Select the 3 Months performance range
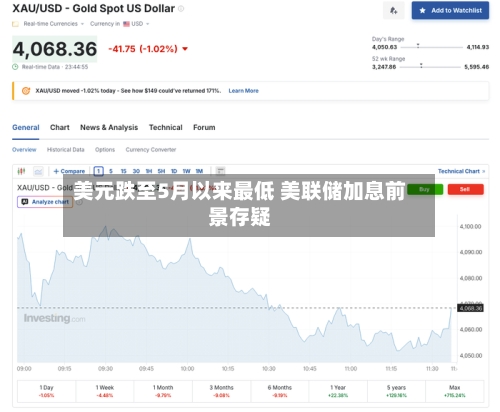Viewport: 500px width, 412px height. point(221,391)
